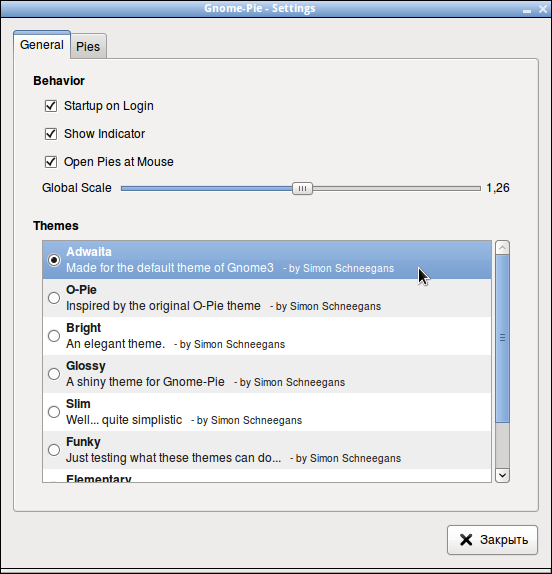This screenshot has height=574, width=552.
Task: Click 'Just testing what these themes can do...' text
Action: coord(174,458)
